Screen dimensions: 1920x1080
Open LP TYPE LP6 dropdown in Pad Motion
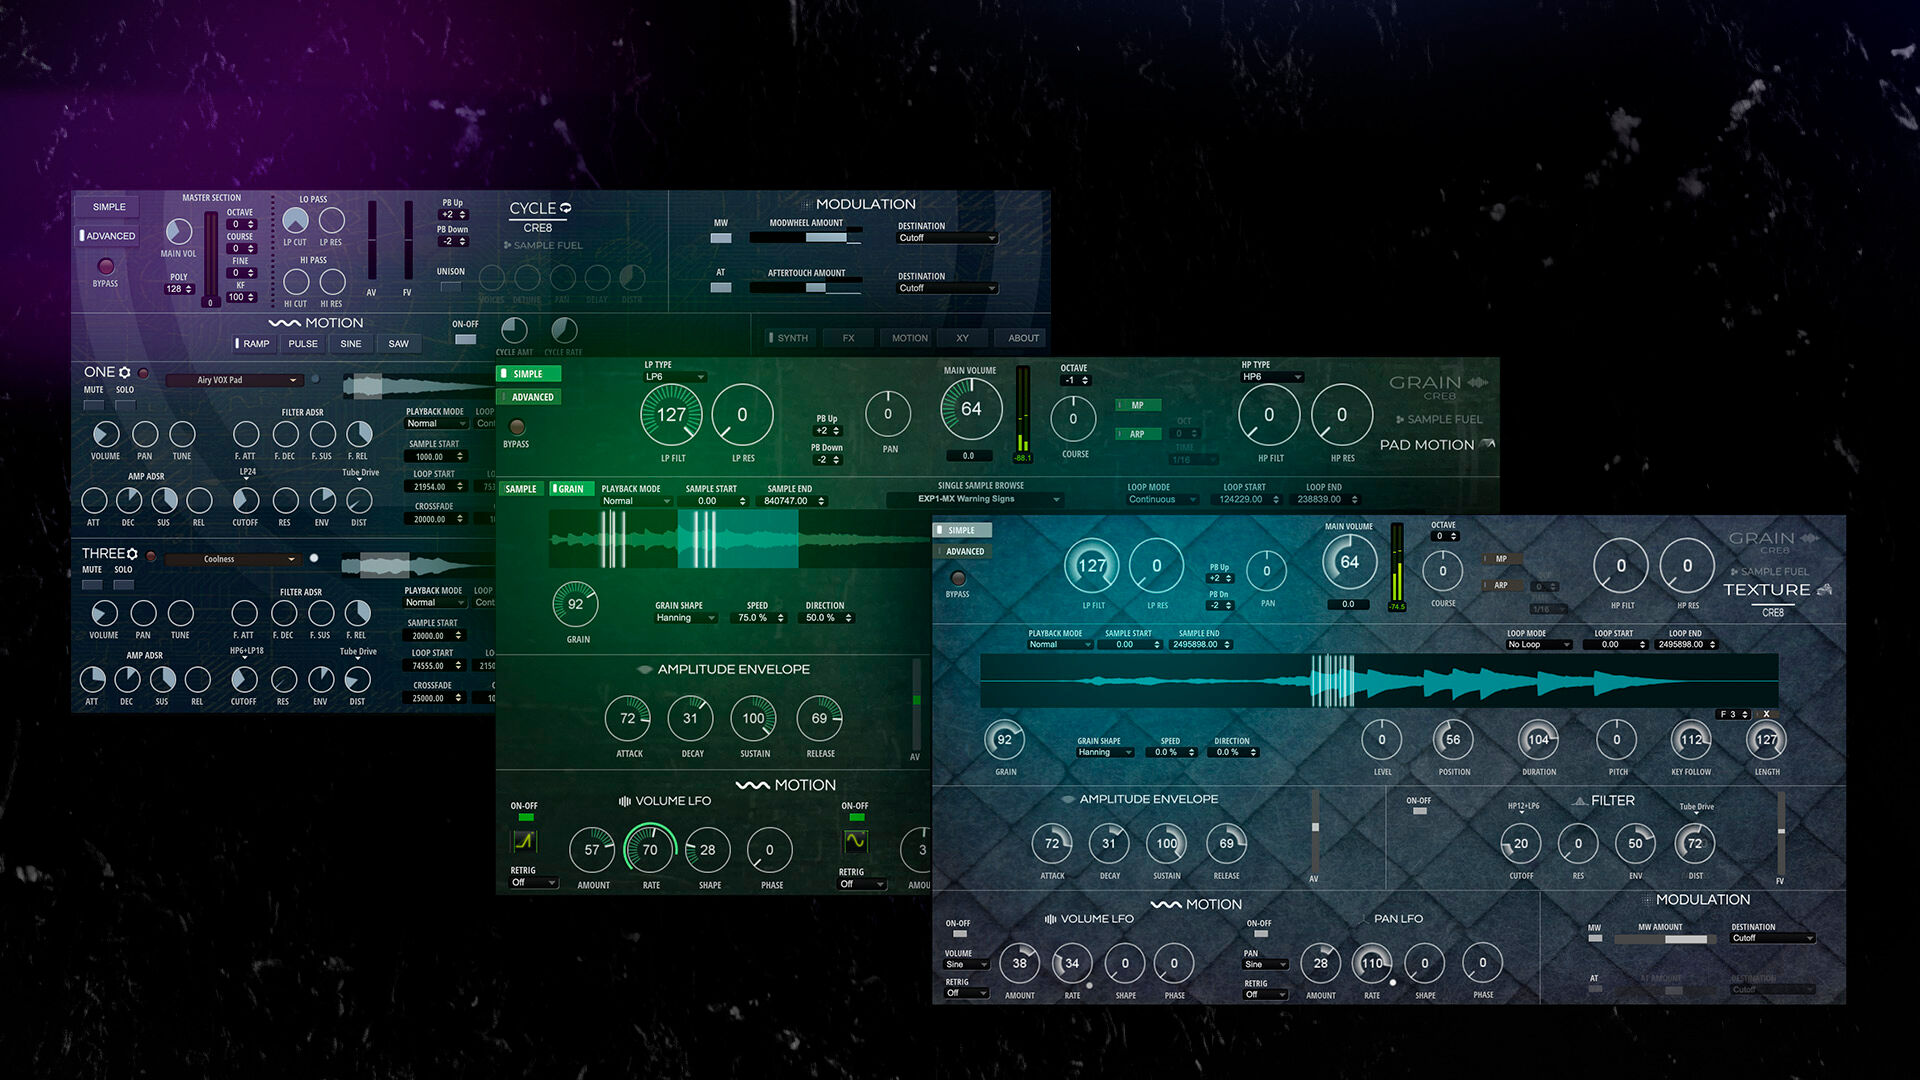tap(675, 377)
